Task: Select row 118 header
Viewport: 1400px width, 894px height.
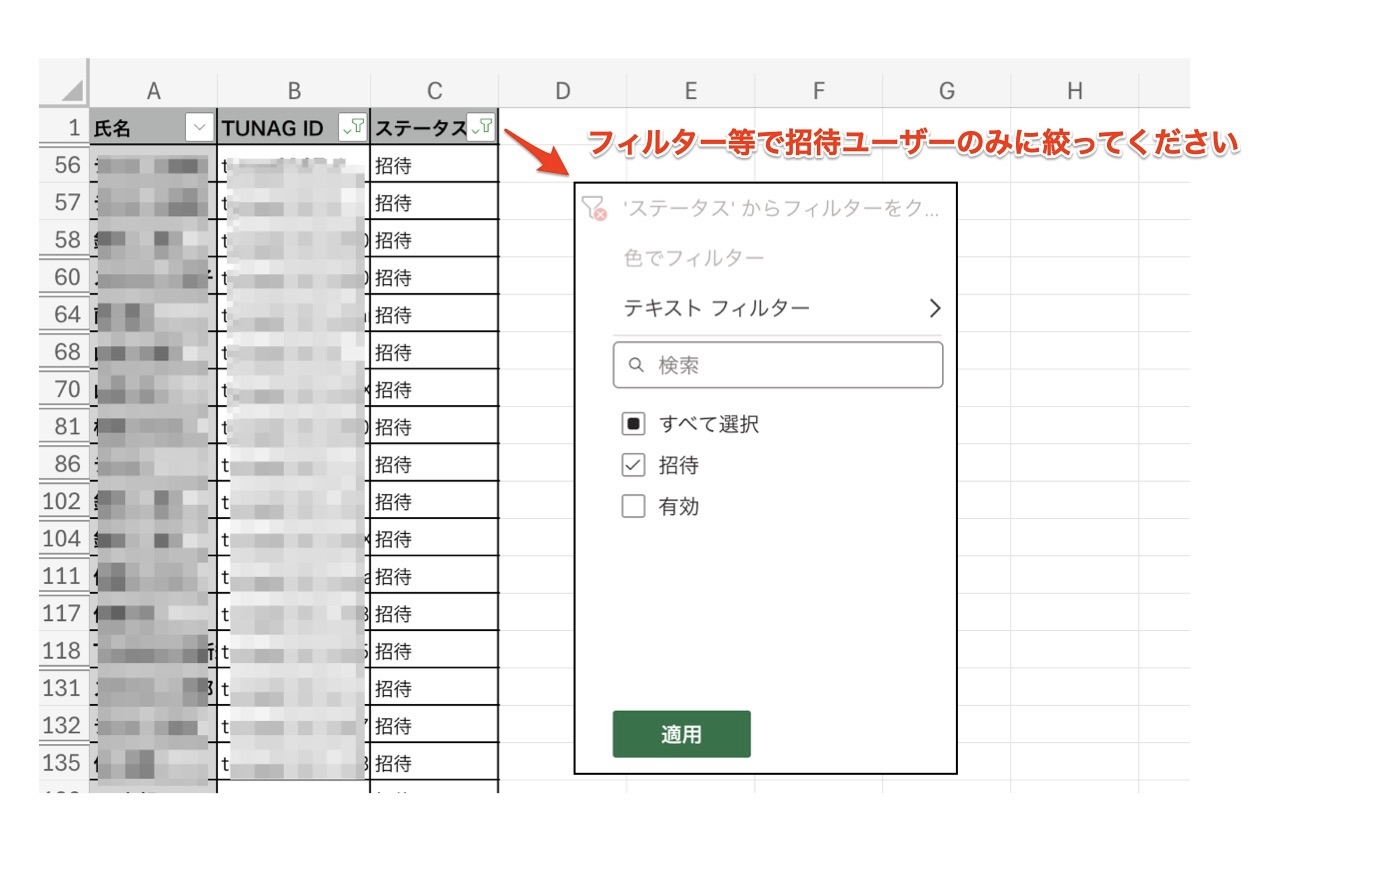Action: tap(64, 651)
